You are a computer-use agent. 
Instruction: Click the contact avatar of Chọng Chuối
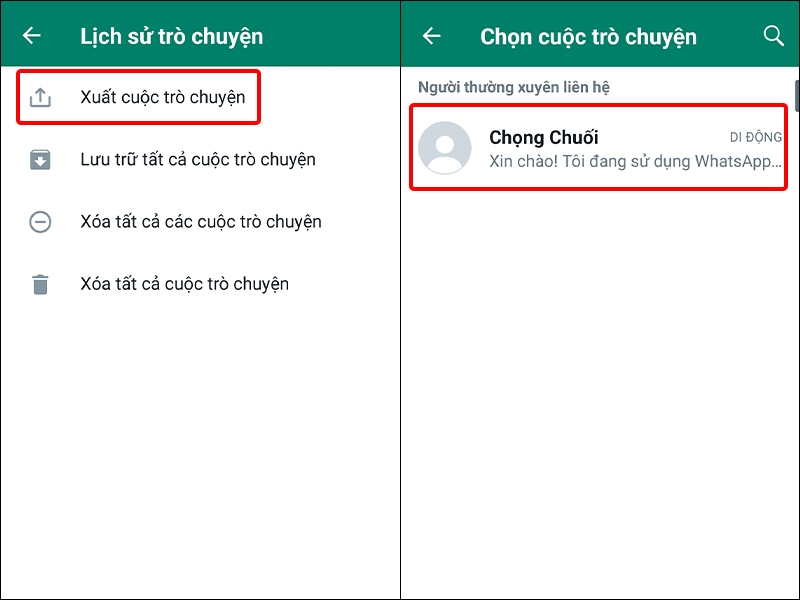(x=446, y=148)
